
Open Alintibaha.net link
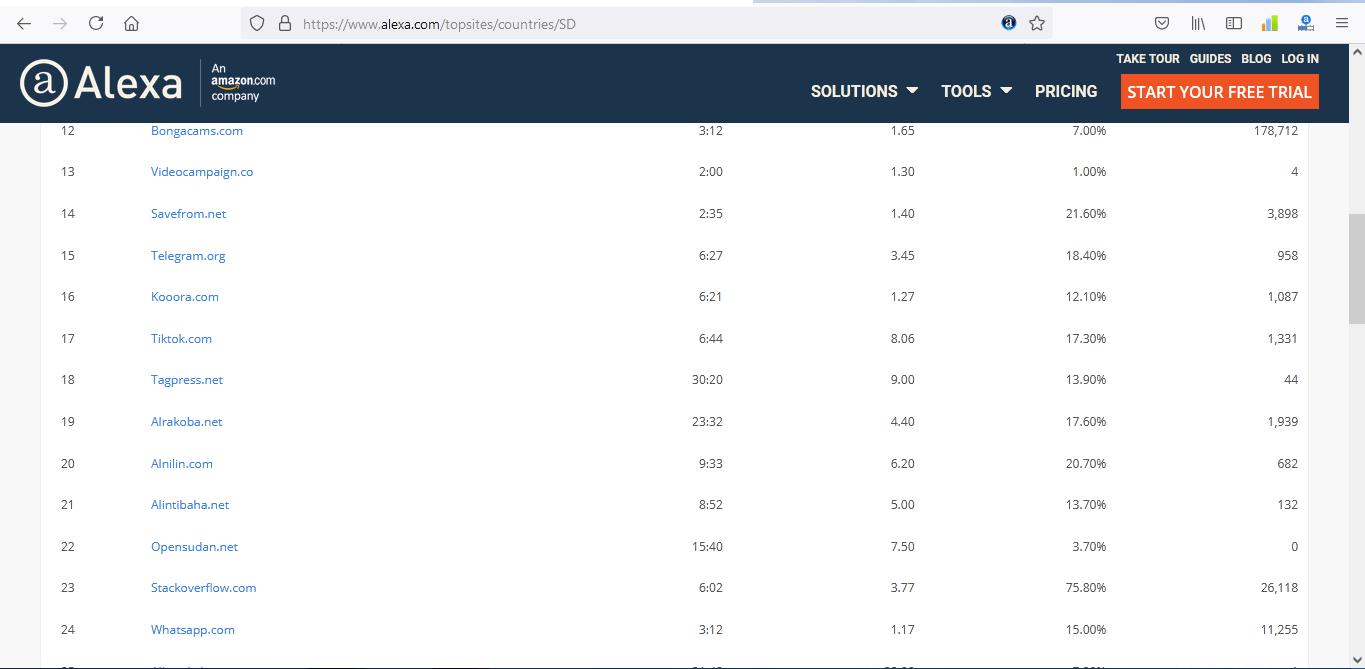click(x=190, y=505)
